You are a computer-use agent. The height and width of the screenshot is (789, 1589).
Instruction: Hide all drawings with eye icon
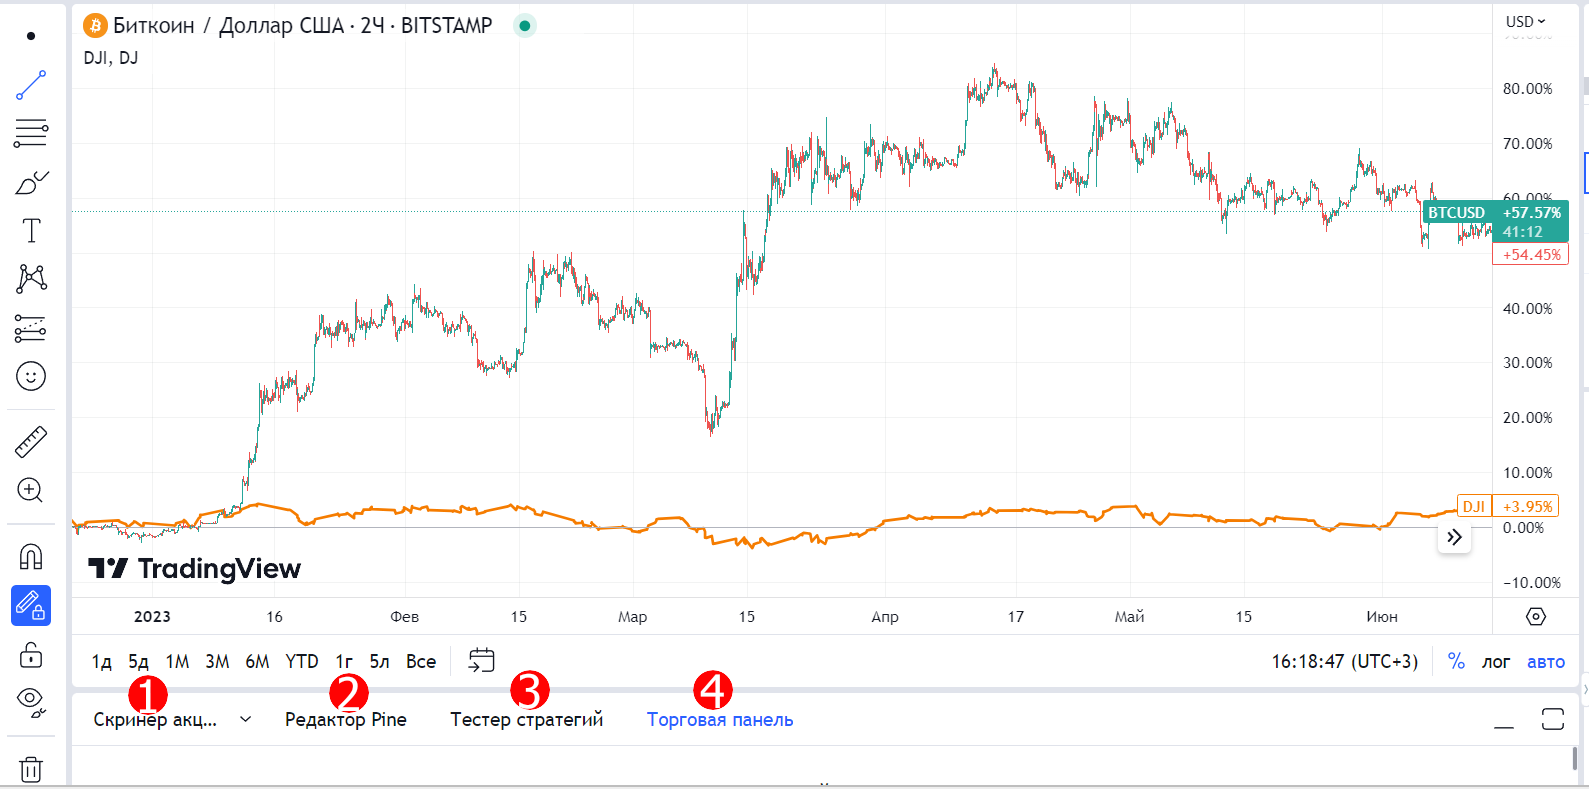(x=31, y=703)
